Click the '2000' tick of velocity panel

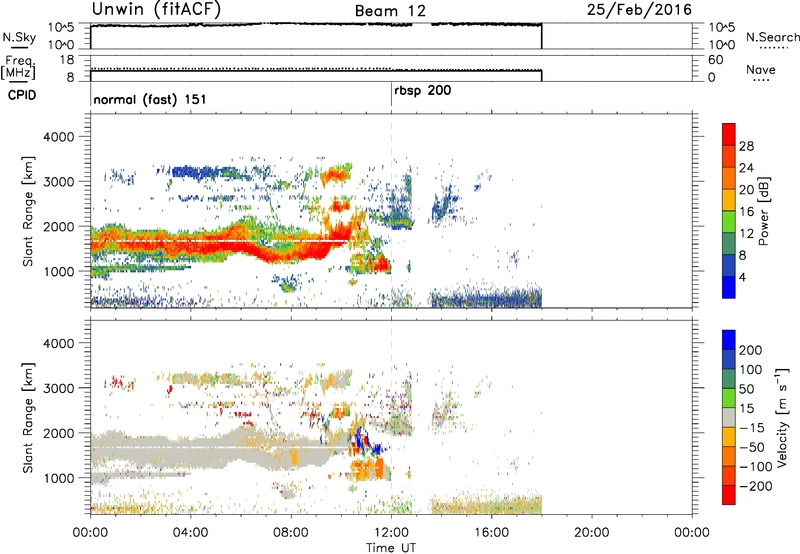(58, 433)
